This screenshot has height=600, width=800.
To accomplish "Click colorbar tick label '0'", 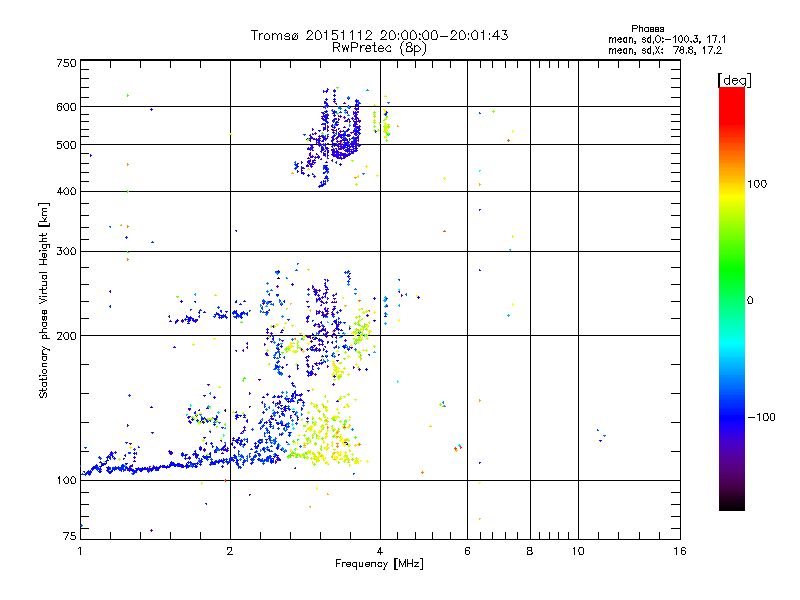I will 750,301.
